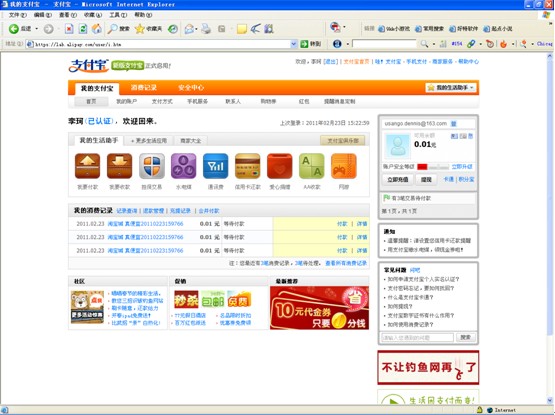Open browsing History clock icon
Screen dimensions: 555x415
pos(173,29)
